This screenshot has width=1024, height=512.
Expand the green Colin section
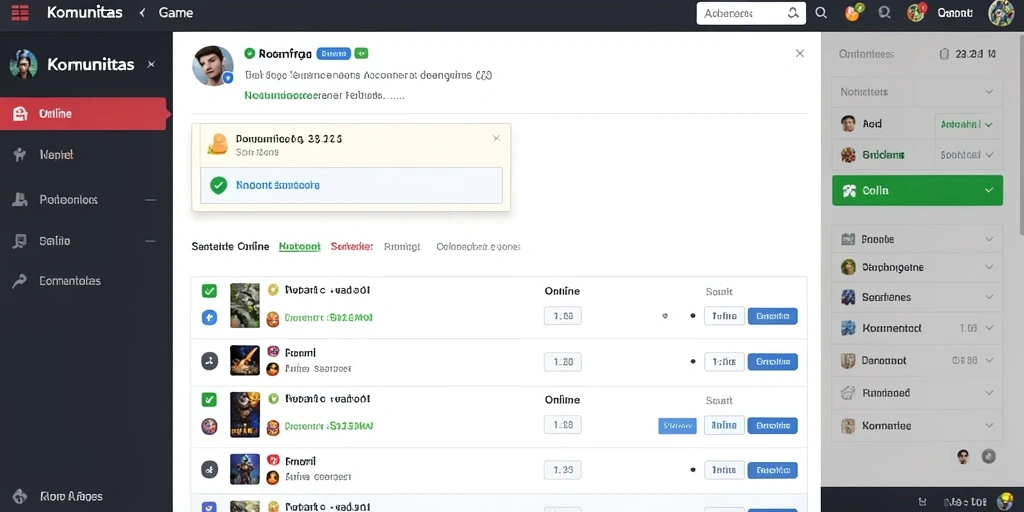coord(918,191)
